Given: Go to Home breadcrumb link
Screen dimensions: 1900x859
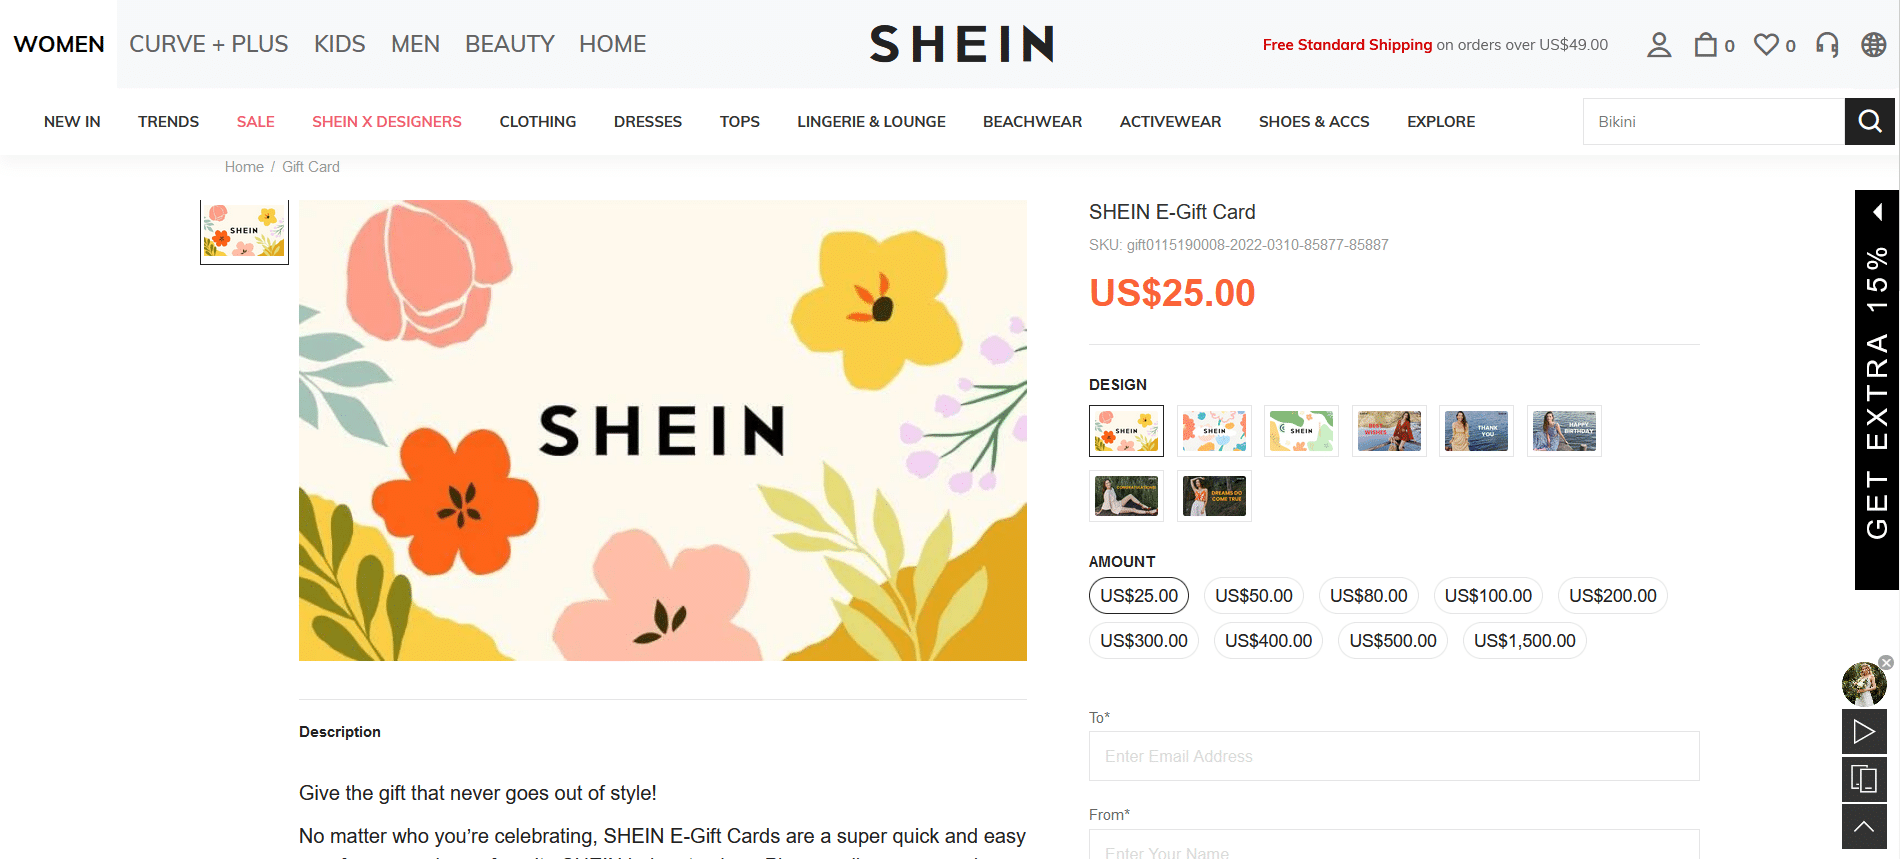Looking at the screenshot, I should pos(244,167).
